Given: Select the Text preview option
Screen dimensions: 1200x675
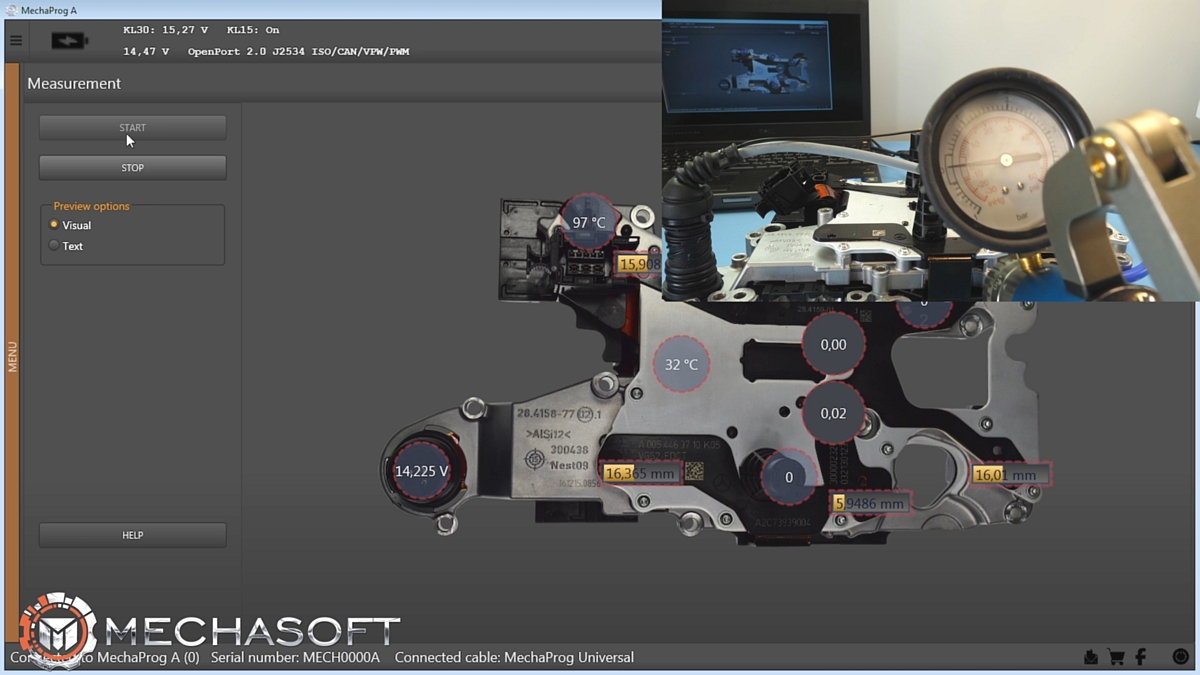Looking at the screenshot, I should (55, 246).
